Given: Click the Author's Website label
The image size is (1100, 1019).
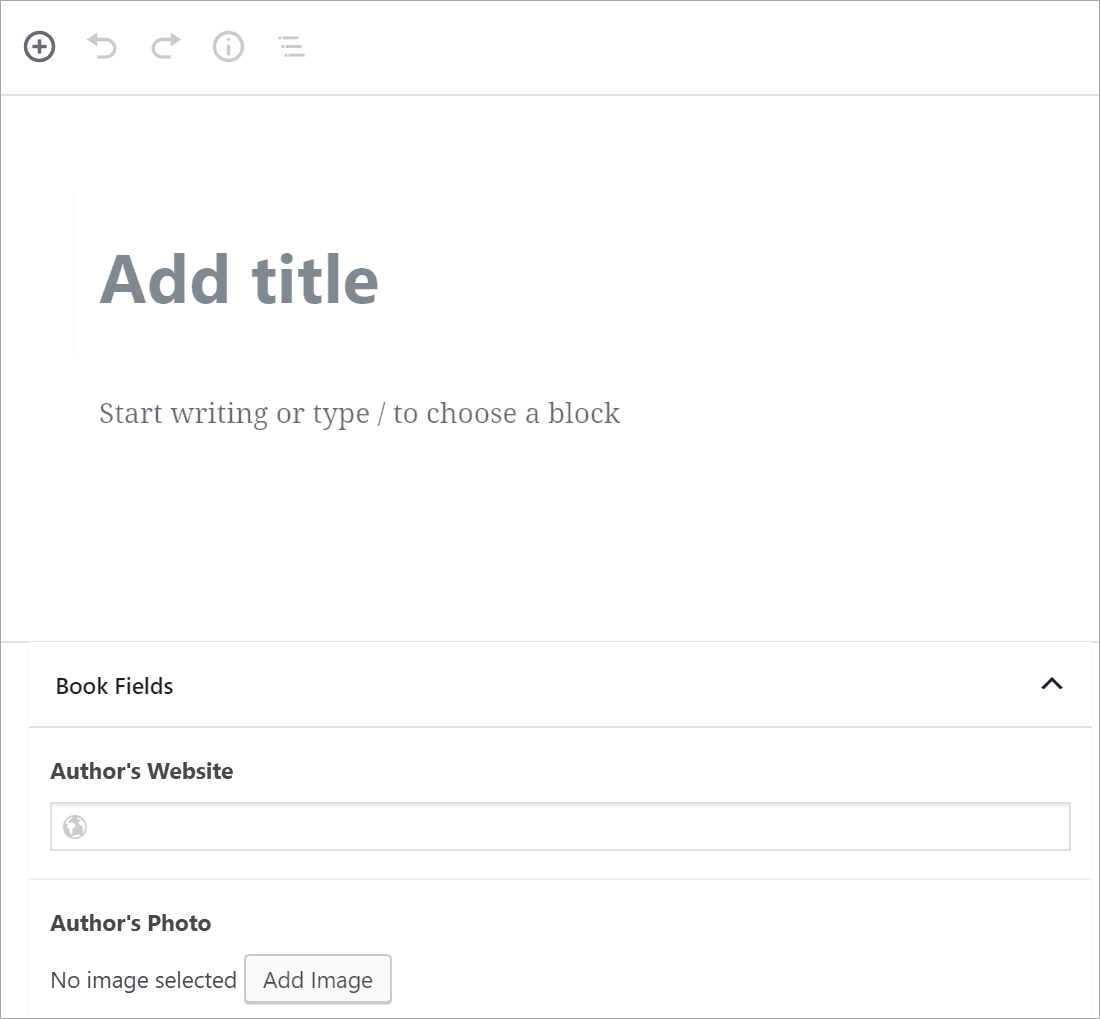Looking at the screenshot, I should [141, 771].
